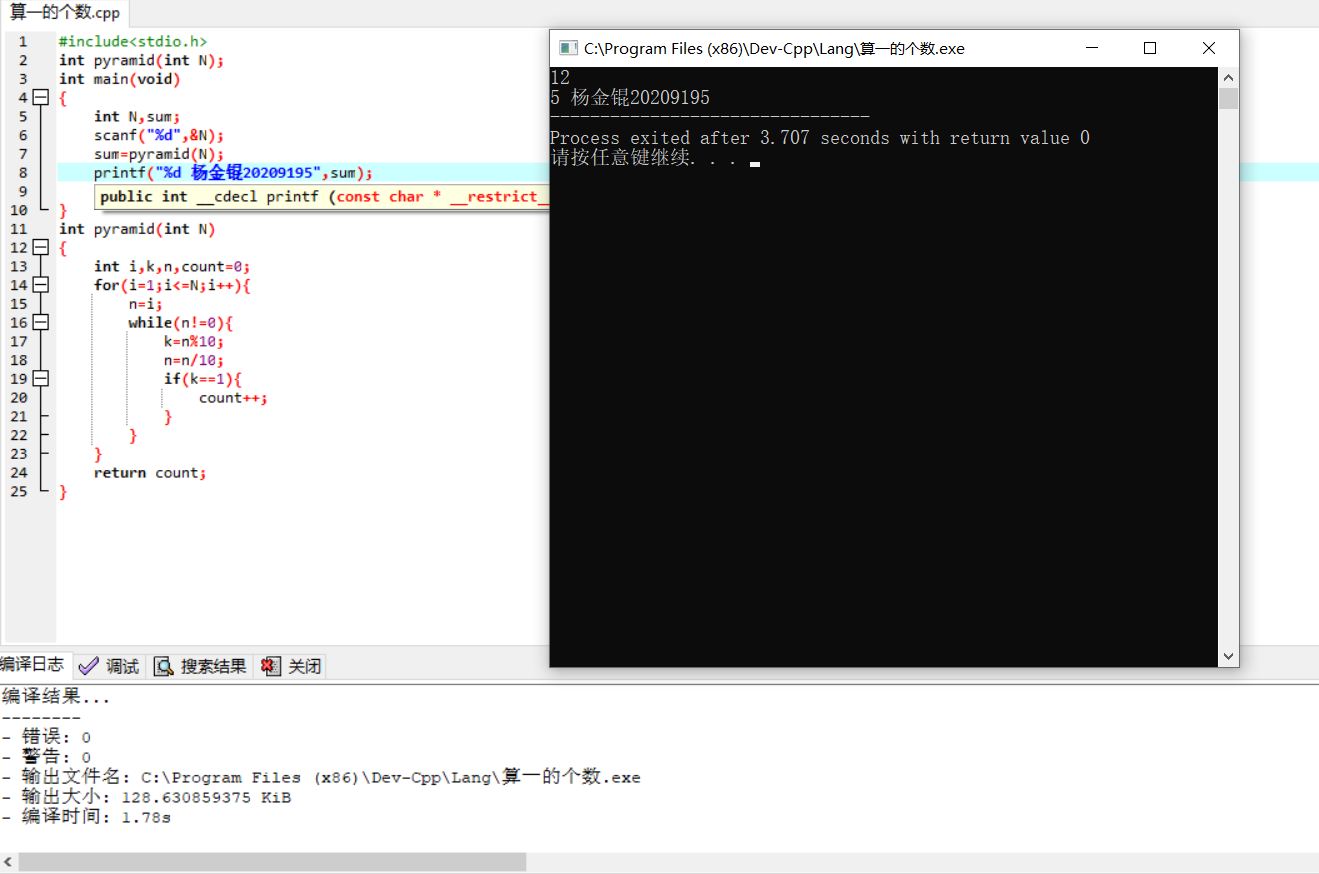Screen dimensions: 1319x874
Task: Maximize the console window
Action: tap(1150, 48)
